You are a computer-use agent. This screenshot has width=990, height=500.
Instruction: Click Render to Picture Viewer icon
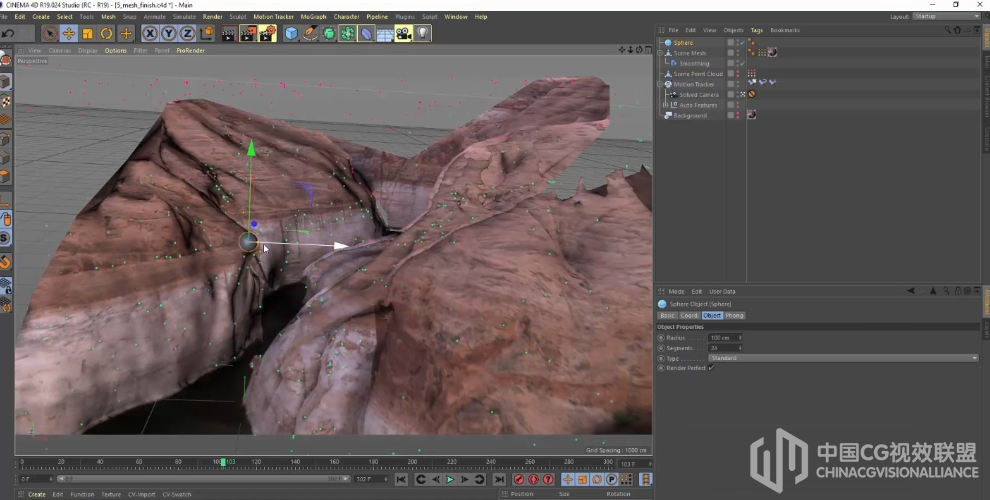pos(248,33)
